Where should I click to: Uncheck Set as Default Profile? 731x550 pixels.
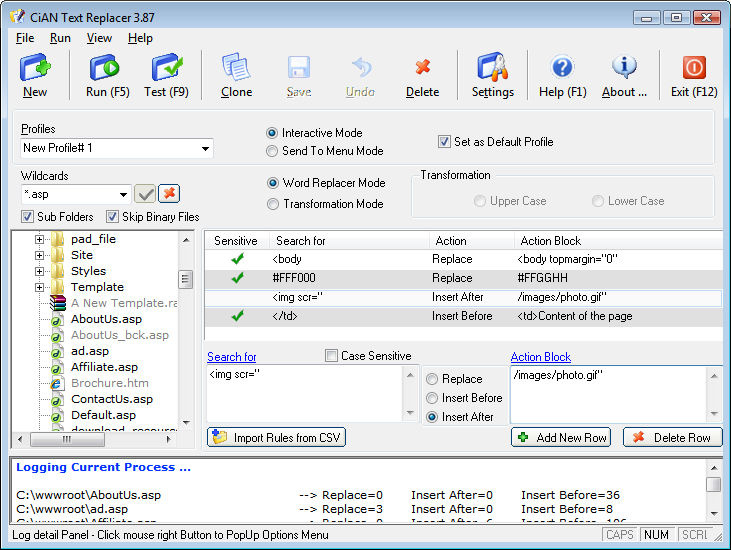pos(445,142)
